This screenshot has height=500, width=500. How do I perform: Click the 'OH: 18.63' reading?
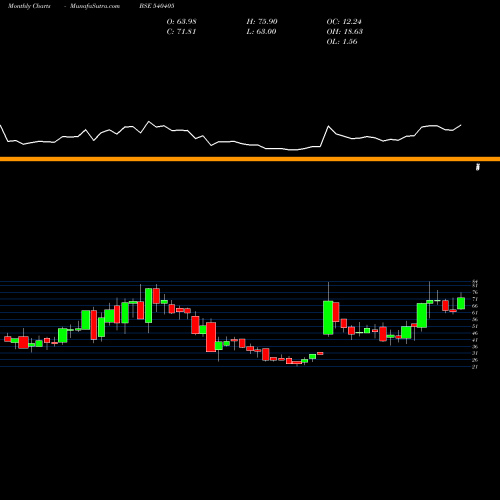pos(345,32)
